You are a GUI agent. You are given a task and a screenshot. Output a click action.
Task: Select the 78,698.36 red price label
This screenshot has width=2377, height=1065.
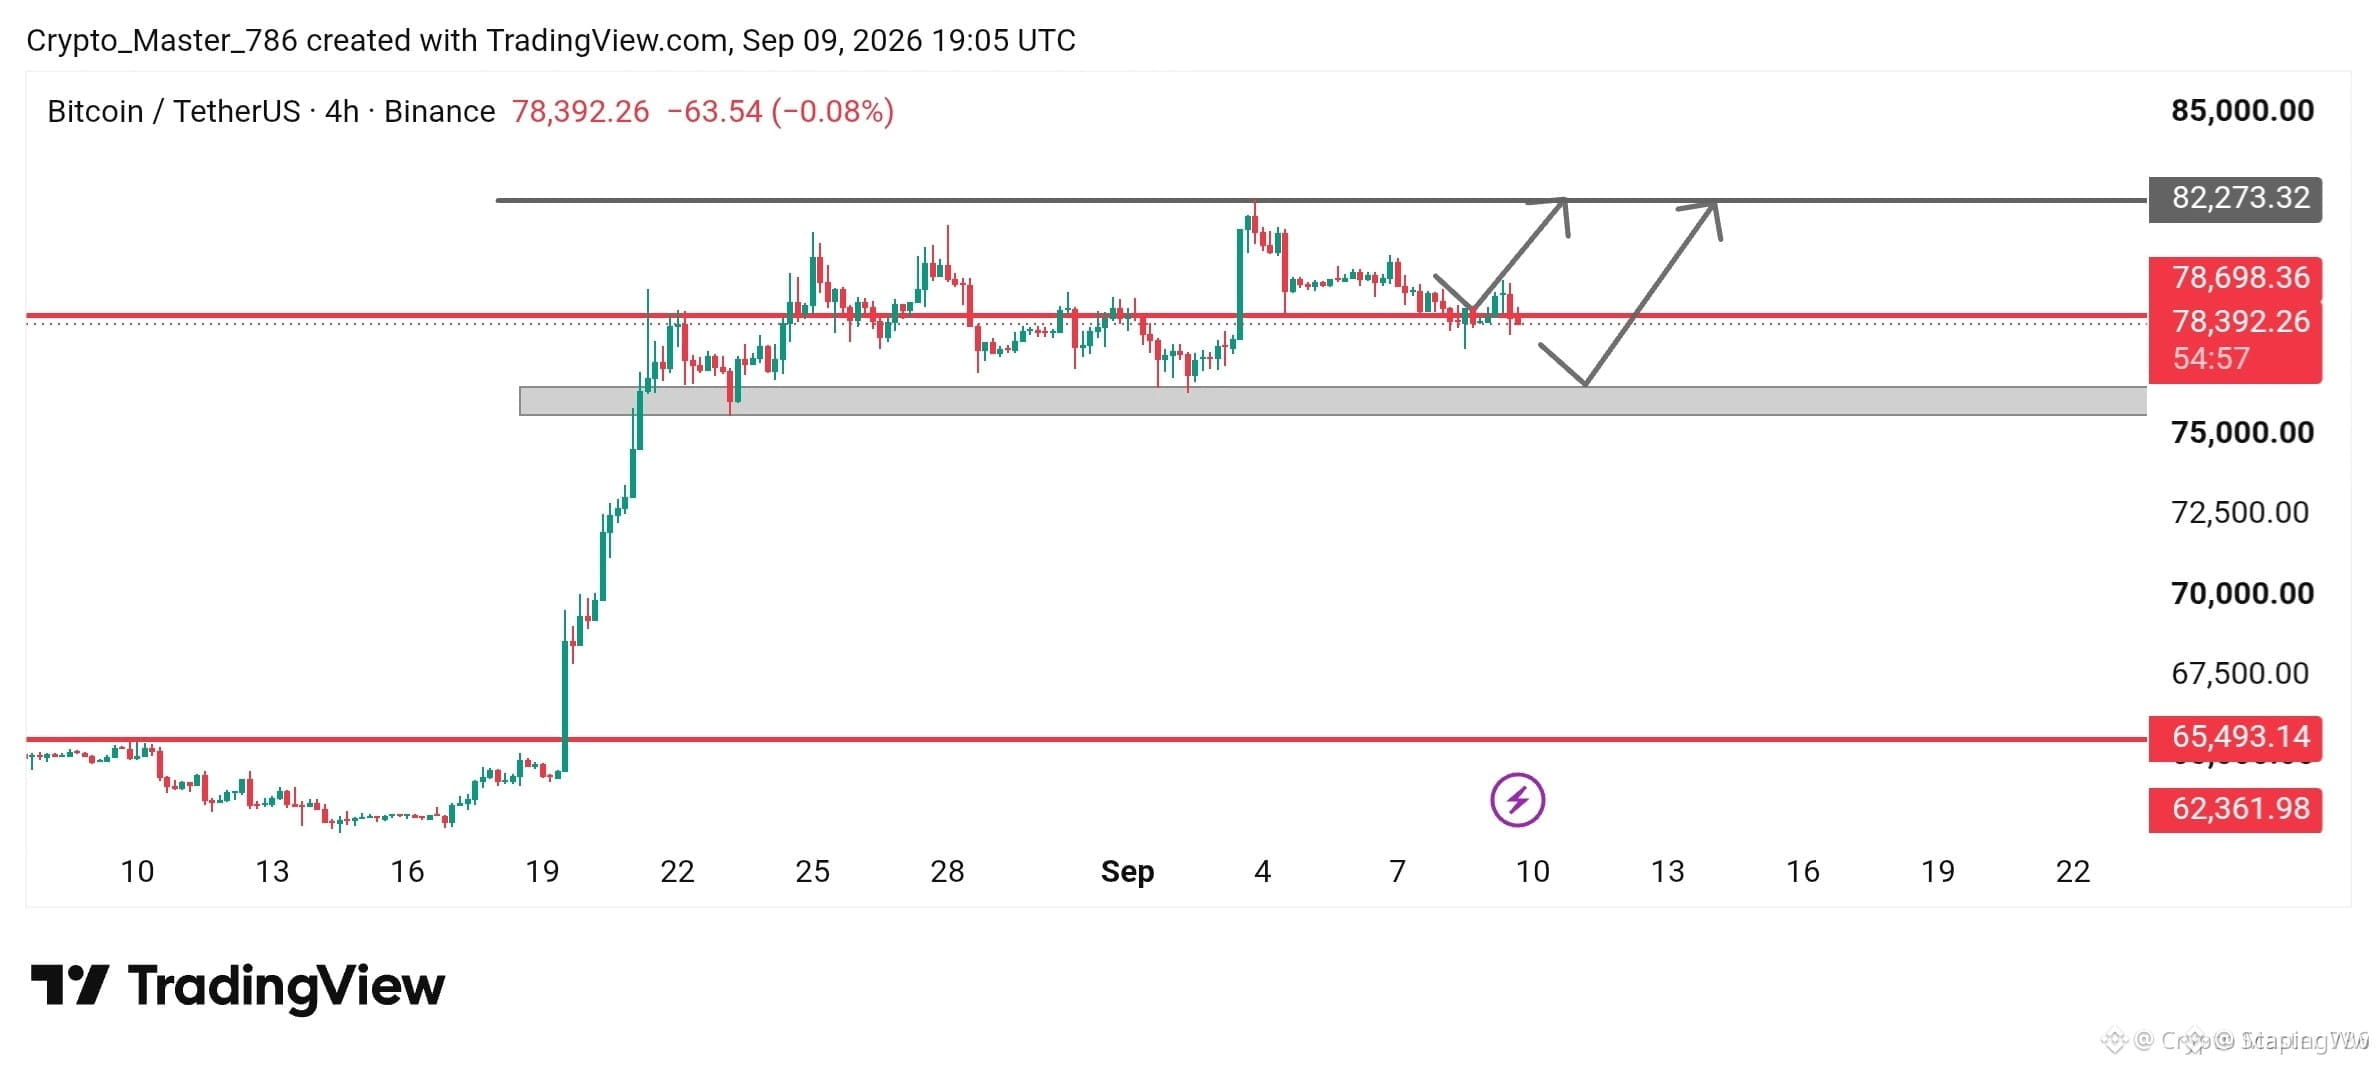[2235, 277]
